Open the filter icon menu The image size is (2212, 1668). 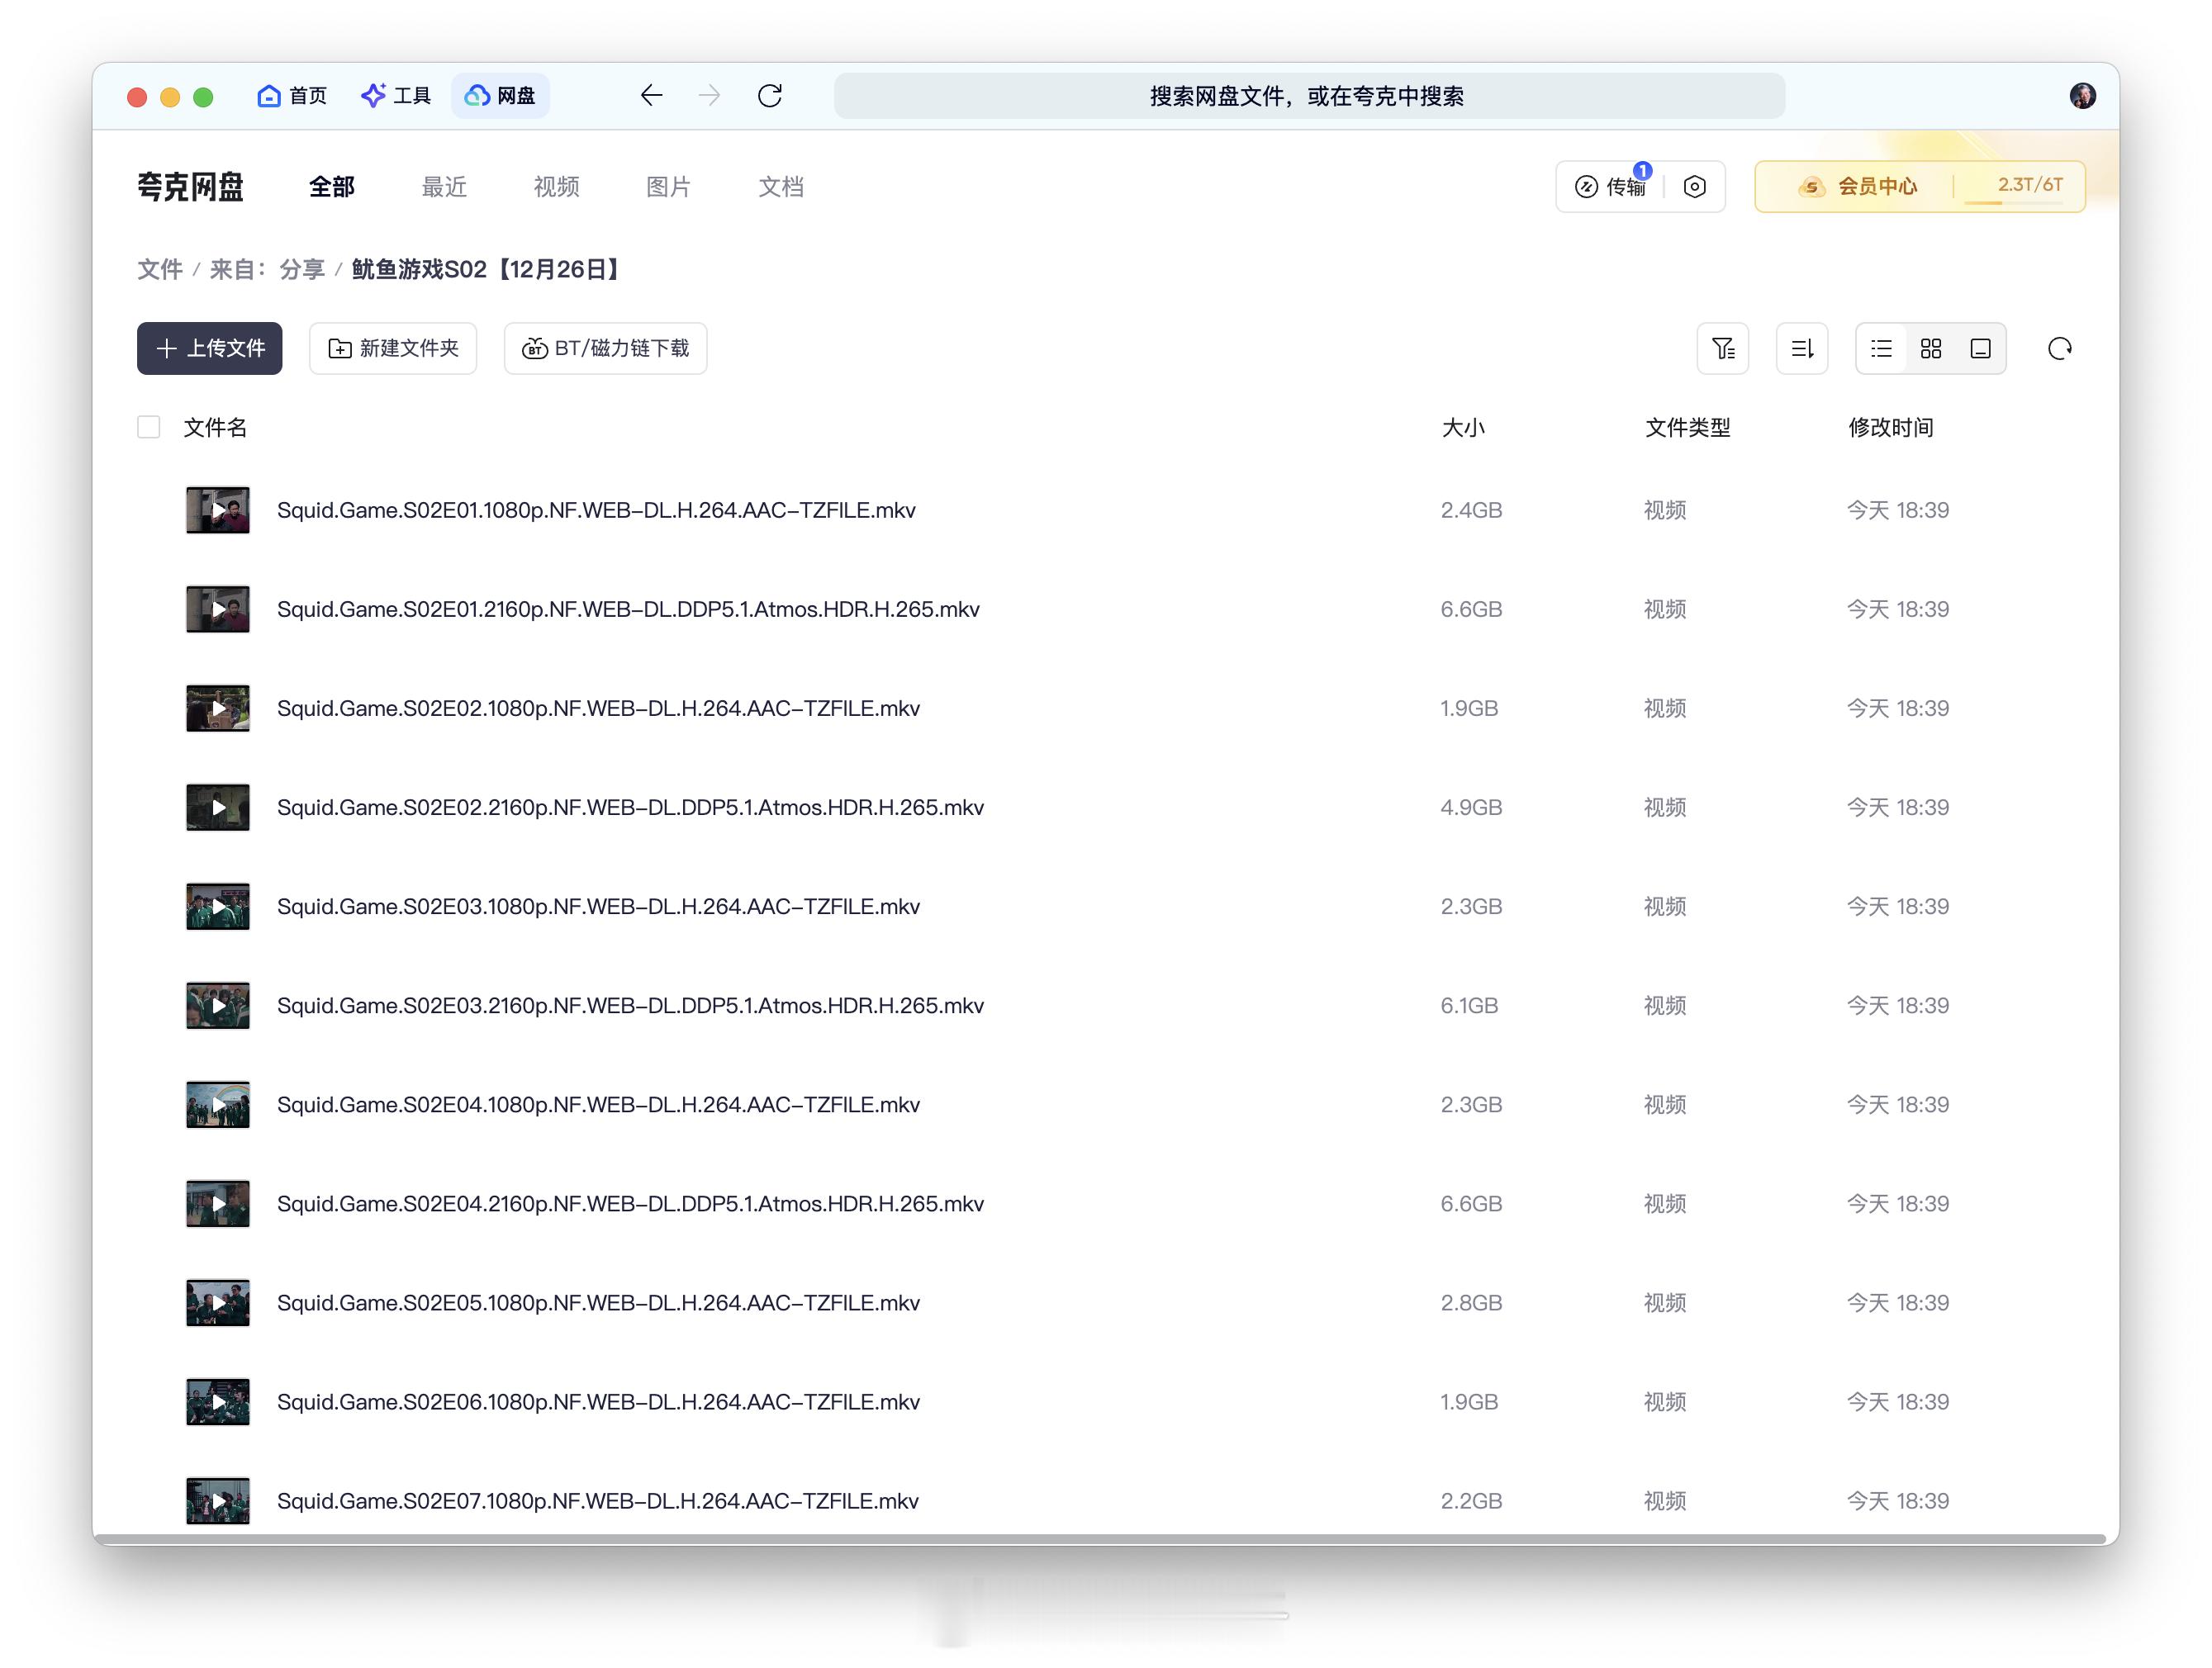(1723, 348)
